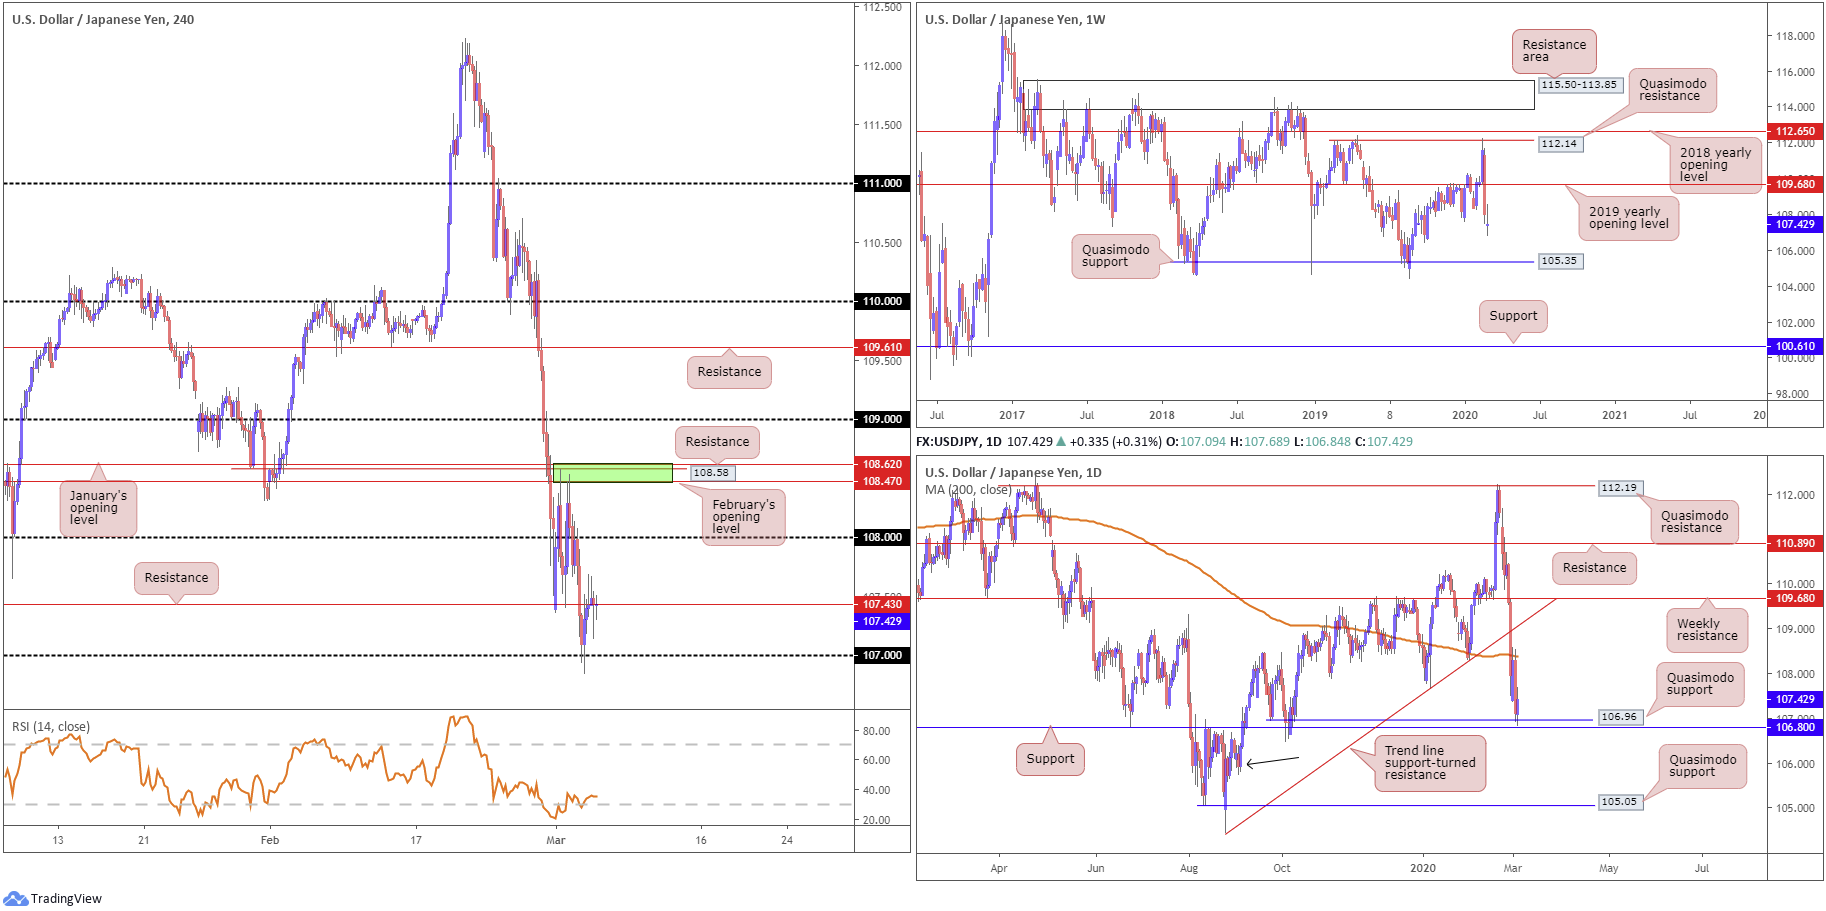
Task: Select the 4-hour chart title U.S. Dollar / Japanese Yen, 240
Action: pos(103,20)
